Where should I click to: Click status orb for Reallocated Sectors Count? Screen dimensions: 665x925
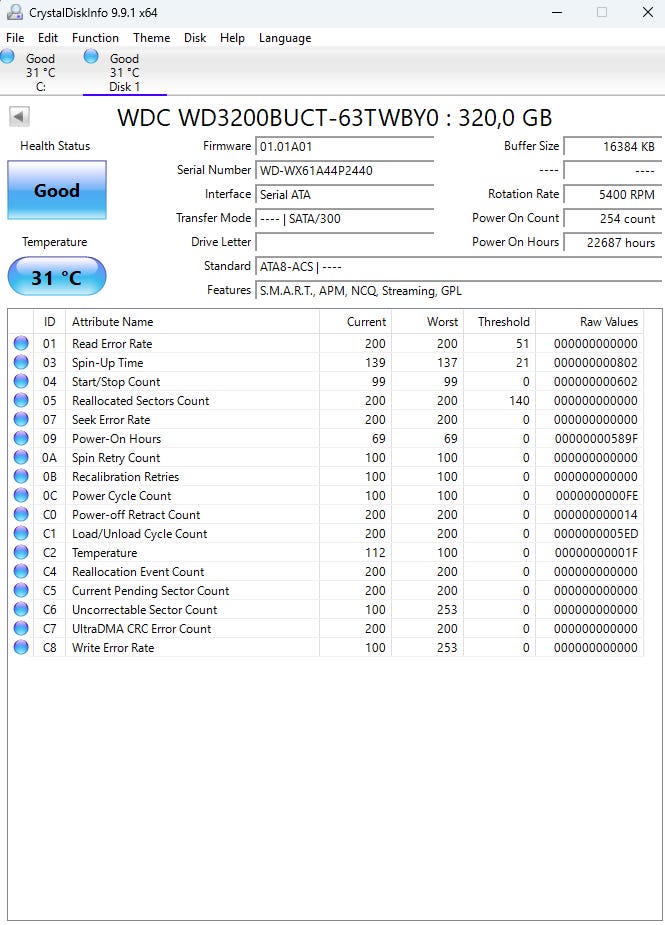(21, 400)
